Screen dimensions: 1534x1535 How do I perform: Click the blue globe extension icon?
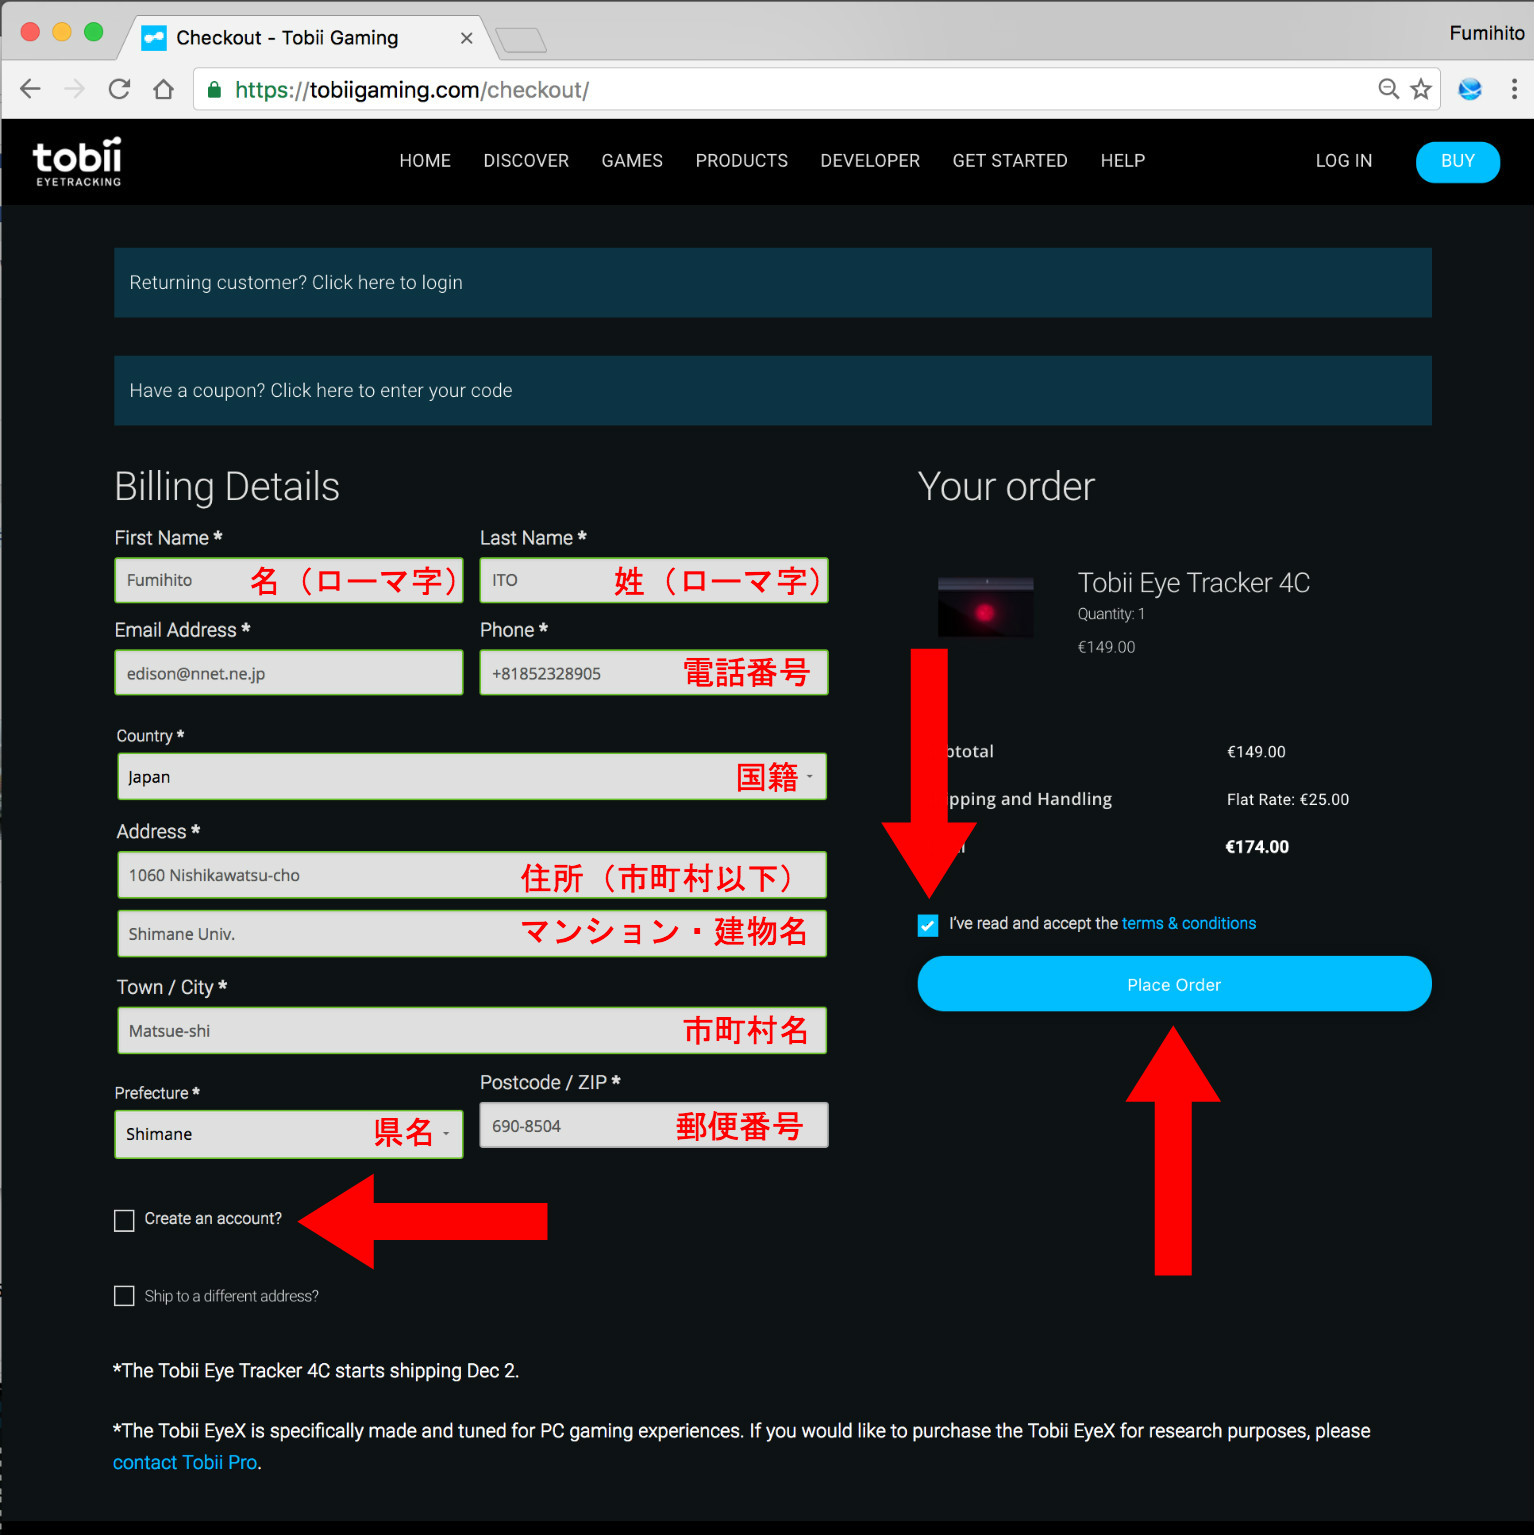(1470, 89)
